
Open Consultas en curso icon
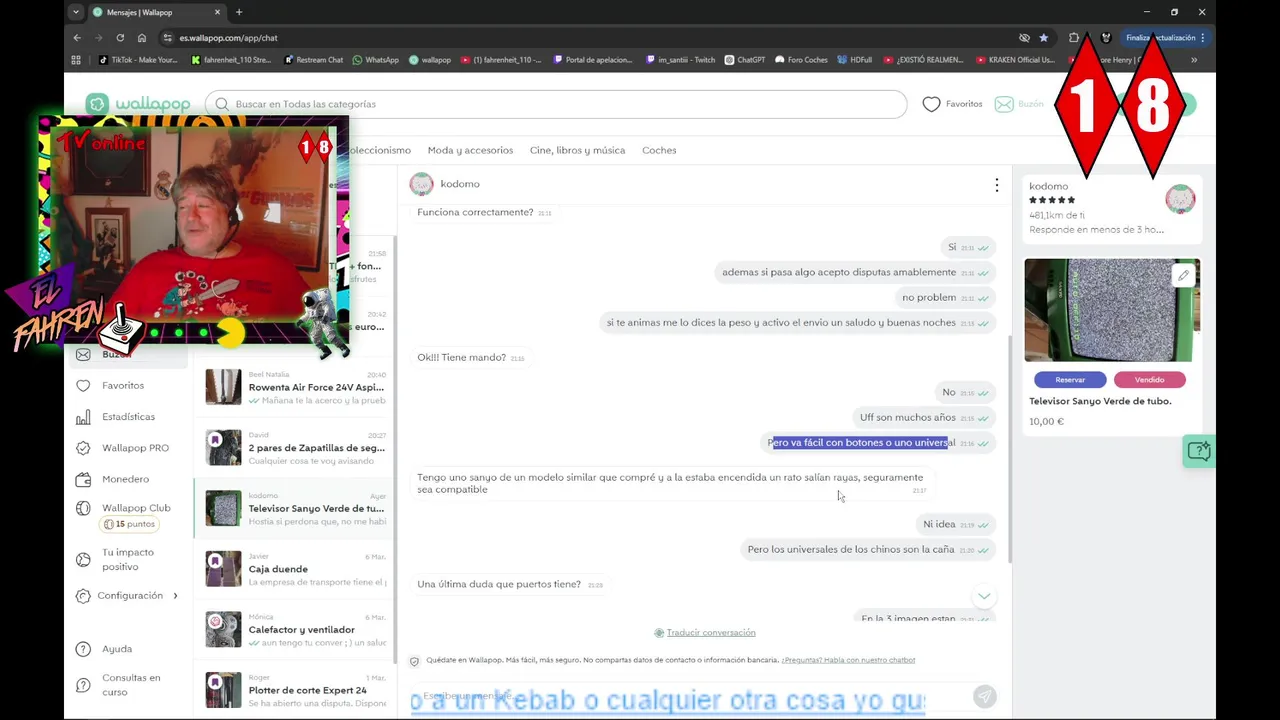[83, 684]
